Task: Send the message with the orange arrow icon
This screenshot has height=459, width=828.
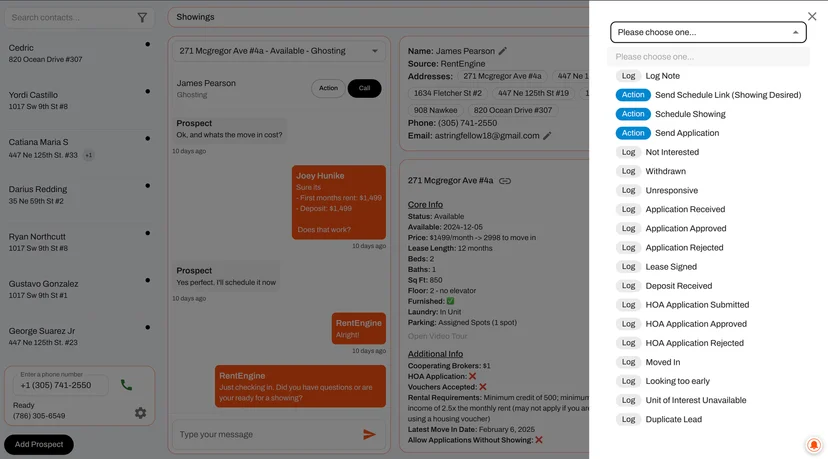Action: click(369, 435)
